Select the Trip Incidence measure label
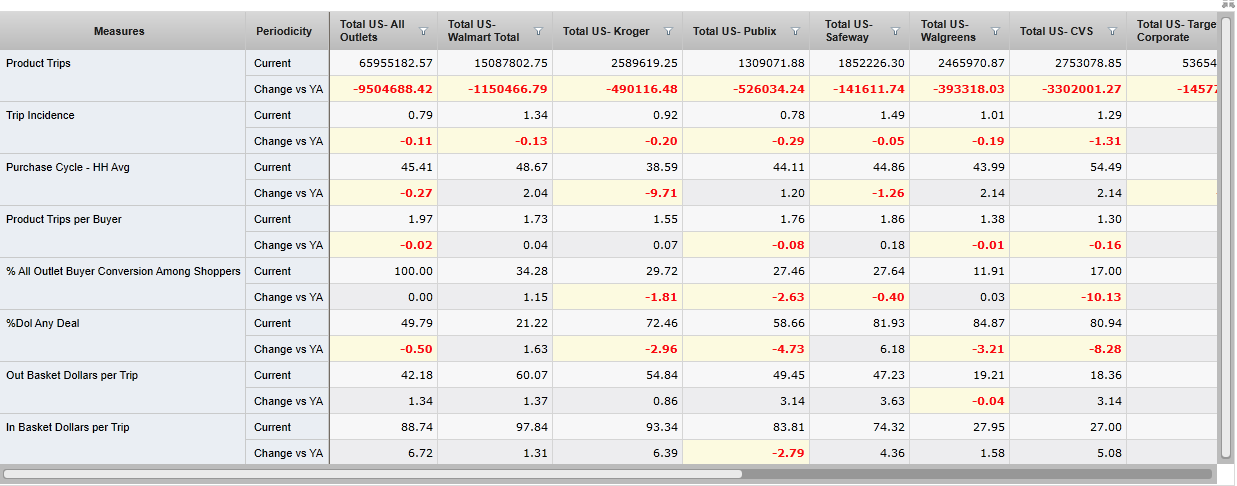Screen dimensions: 1237x486 pos(40,115)
